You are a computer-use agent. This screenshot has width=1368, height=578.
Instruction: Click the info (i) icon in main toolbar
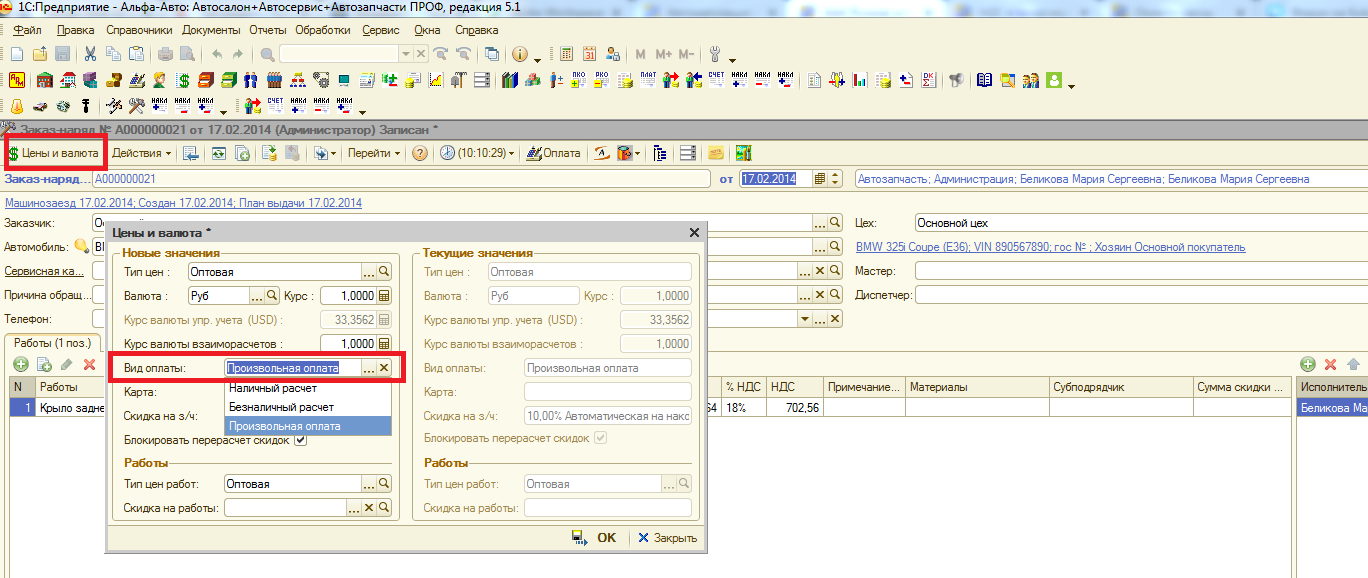click(520, 54)
